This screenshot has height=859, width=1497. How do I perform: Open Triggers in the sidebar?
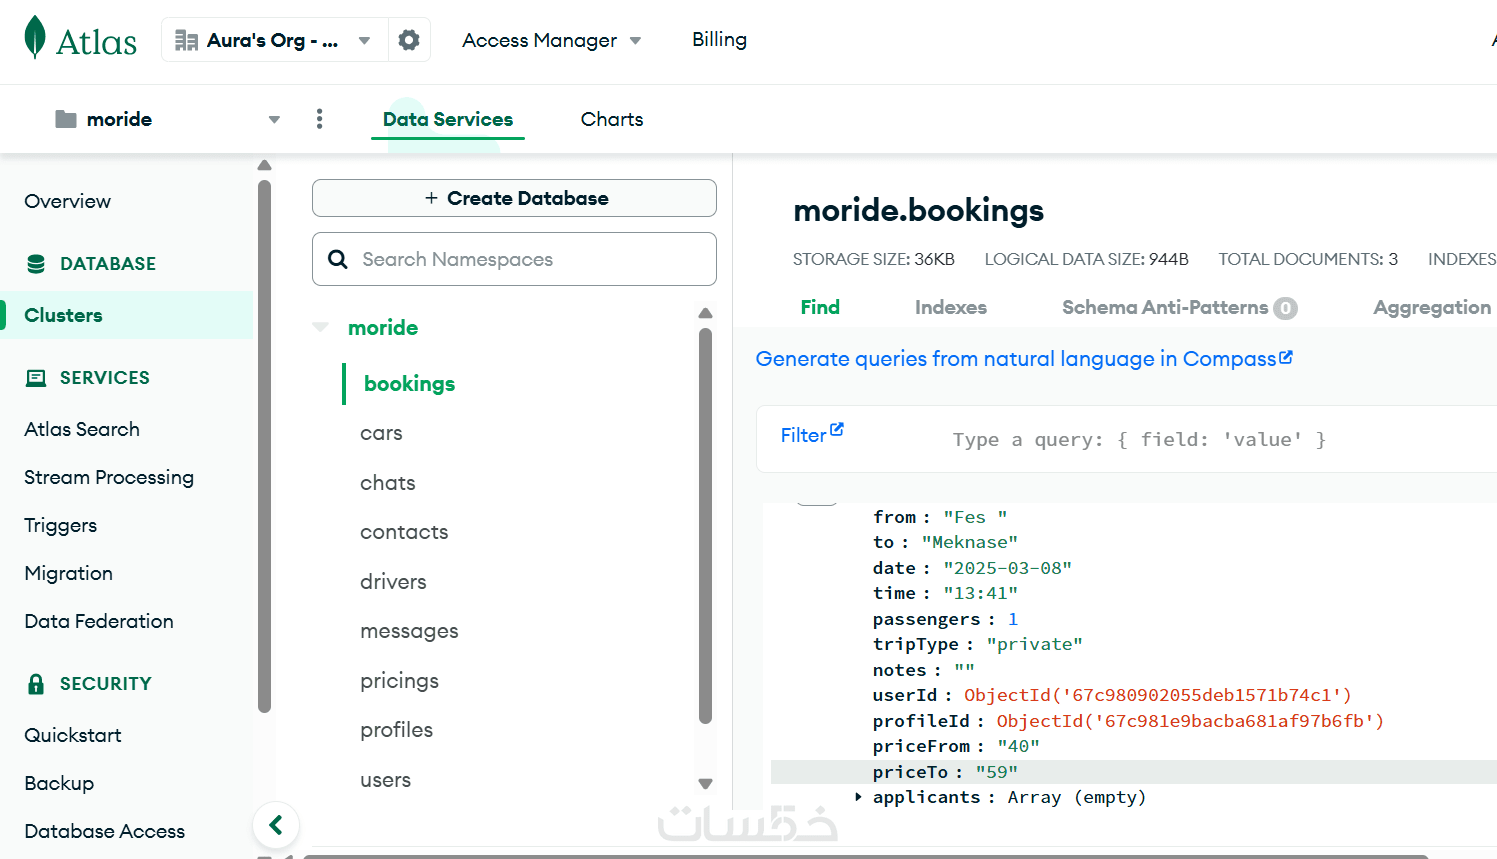(61, 526)
